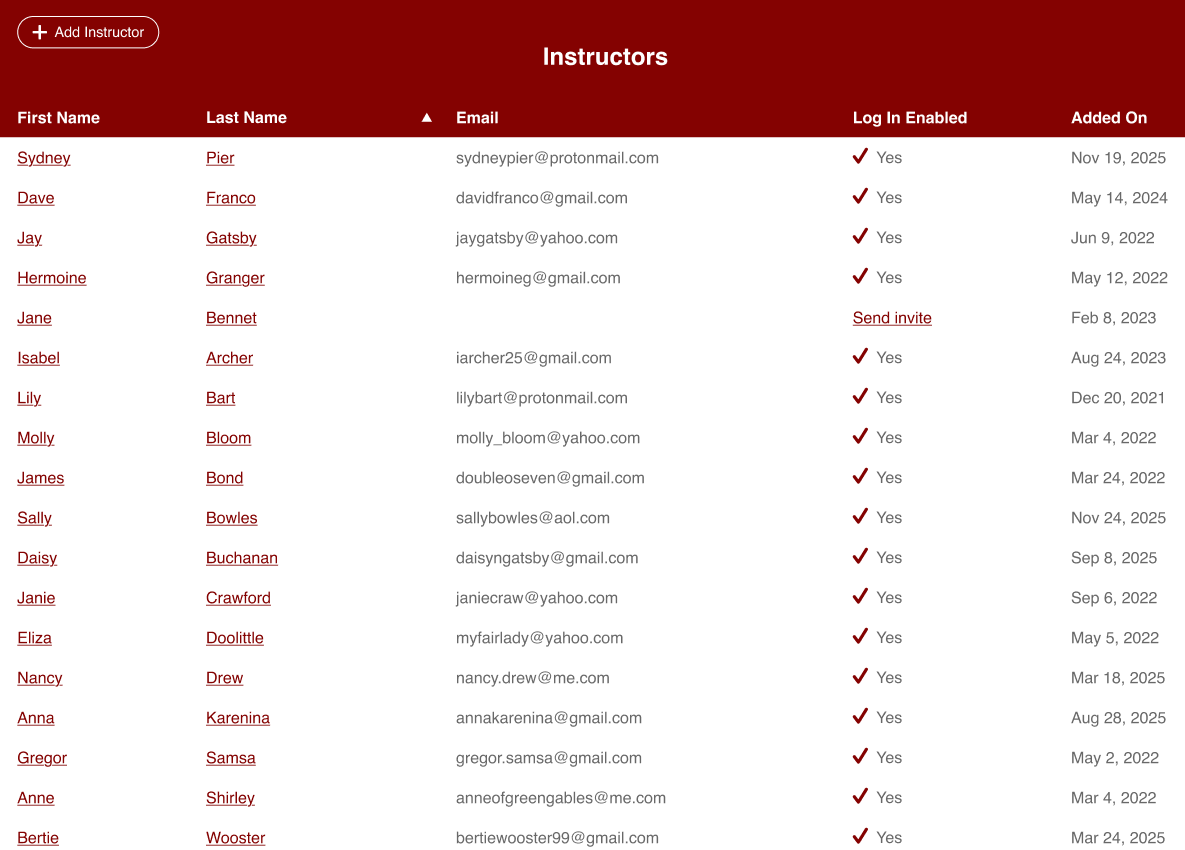Screen dimensions: 1185x850
Task: Click the First Name column header
Action: (x=58, y=117)
